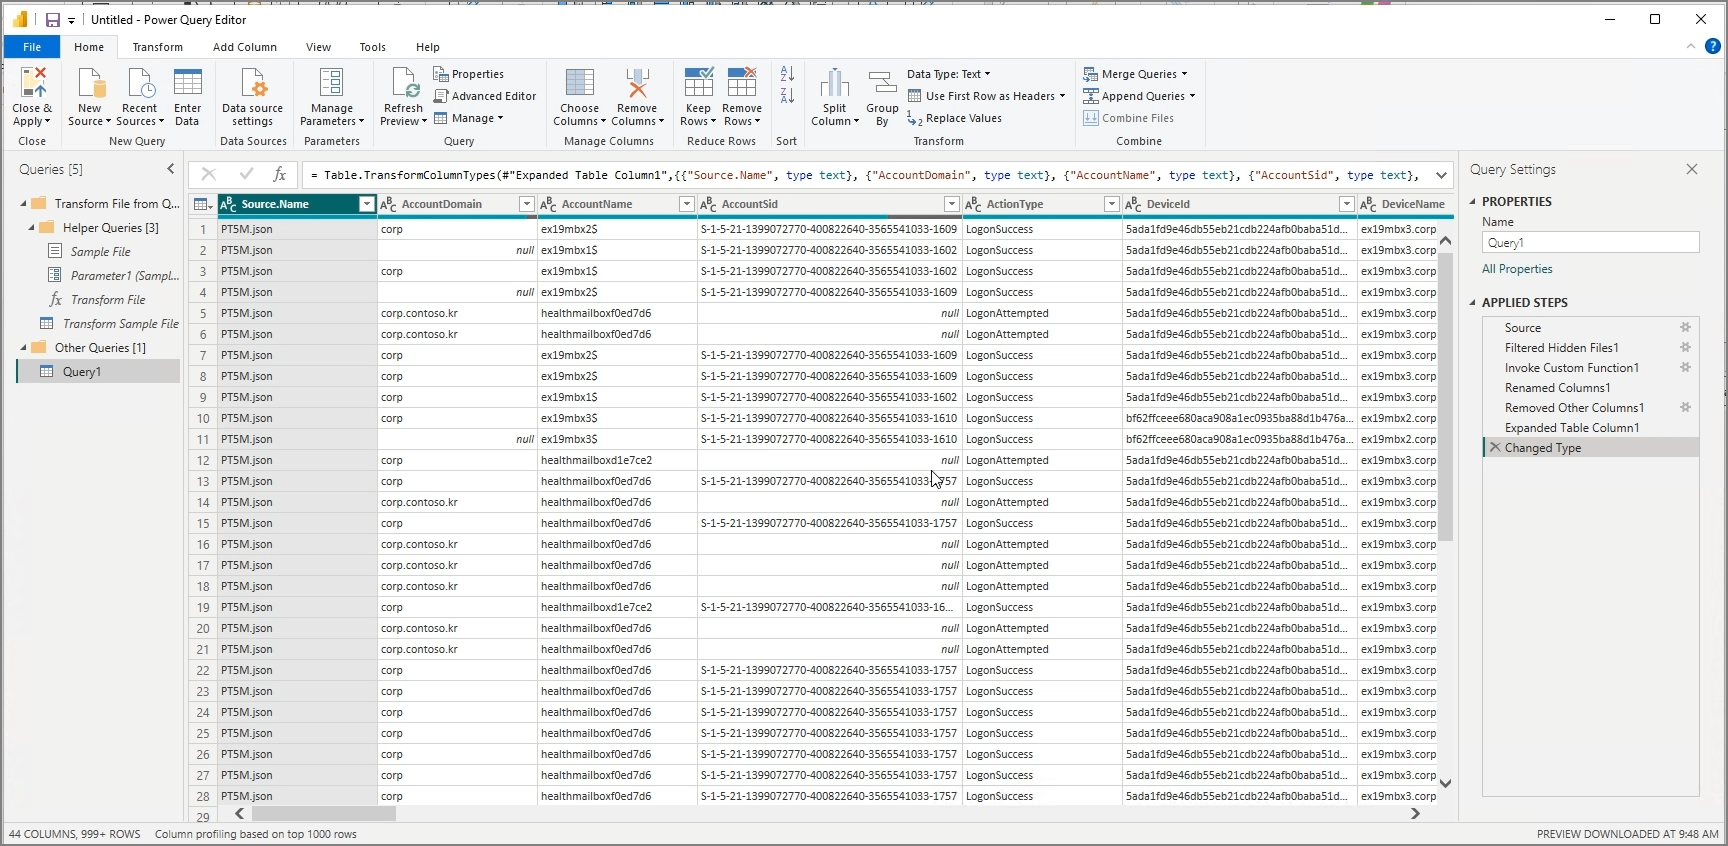Click the table icon at grid corner
1728x846 pixels.
(202, 204)
